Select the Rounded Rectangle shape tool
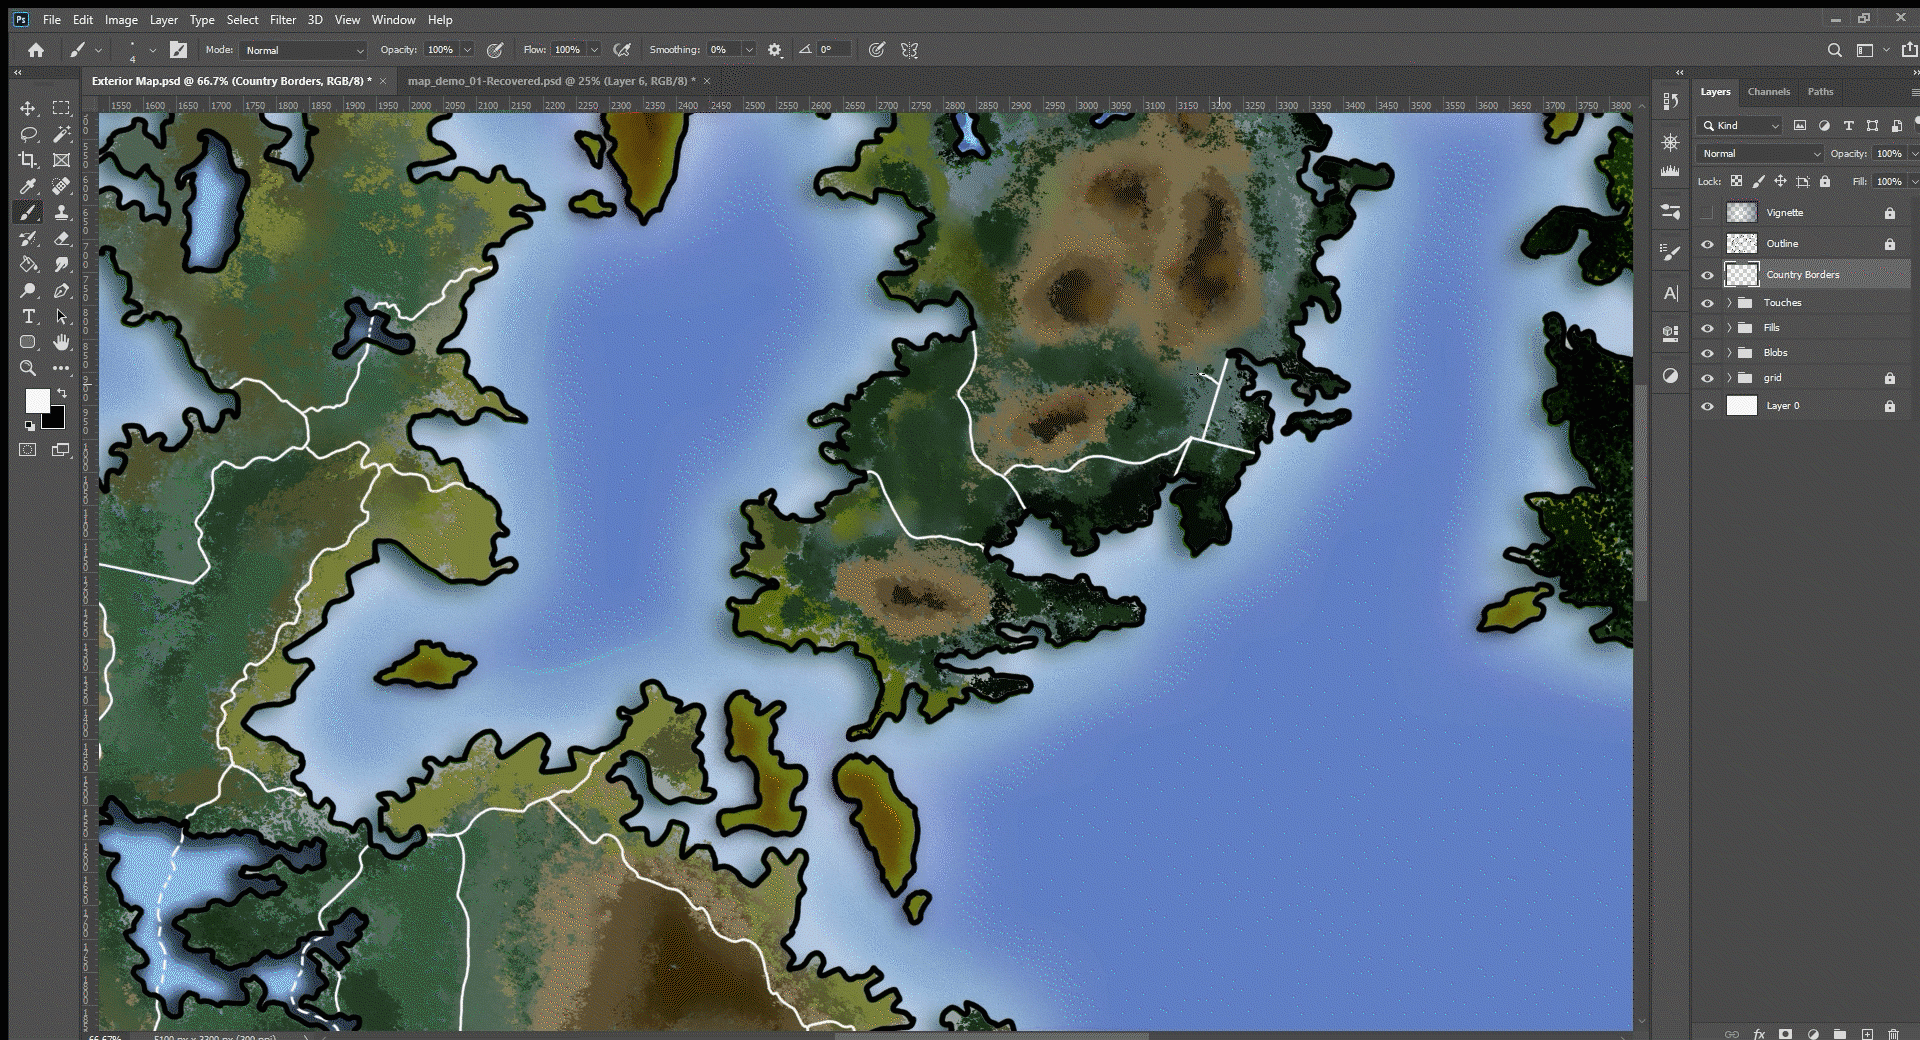 click(x=28, y=342)
